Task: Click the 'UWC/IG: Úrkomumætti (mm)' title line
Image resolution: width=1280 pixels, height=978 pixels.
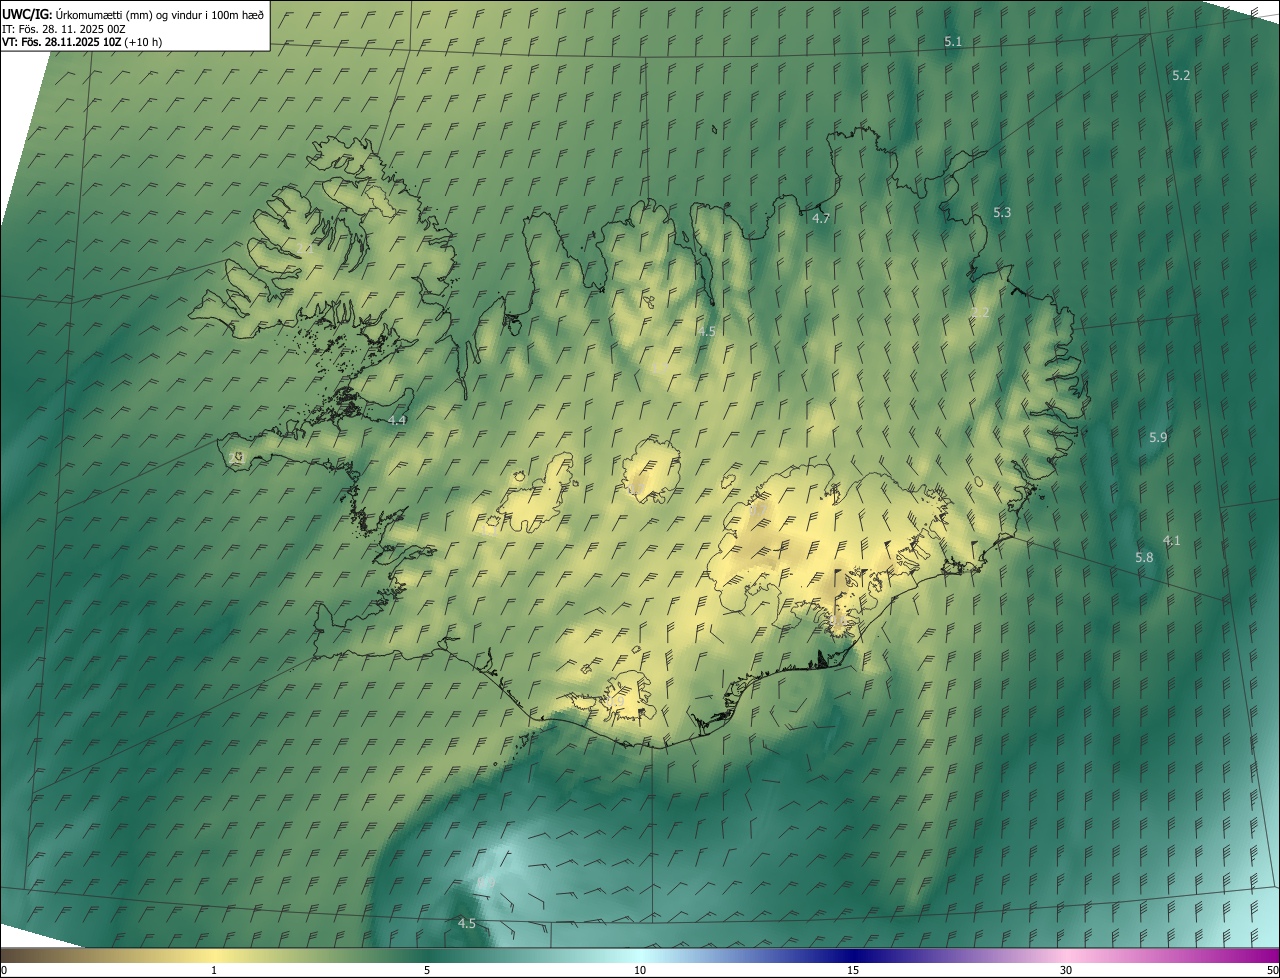Action: (133, 14)
